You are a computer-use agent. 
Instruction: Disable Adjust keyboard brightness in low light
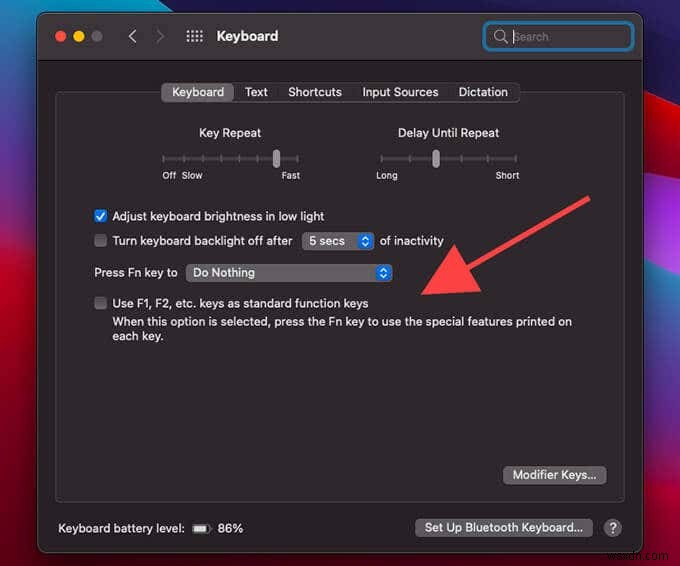click(101, 216)
